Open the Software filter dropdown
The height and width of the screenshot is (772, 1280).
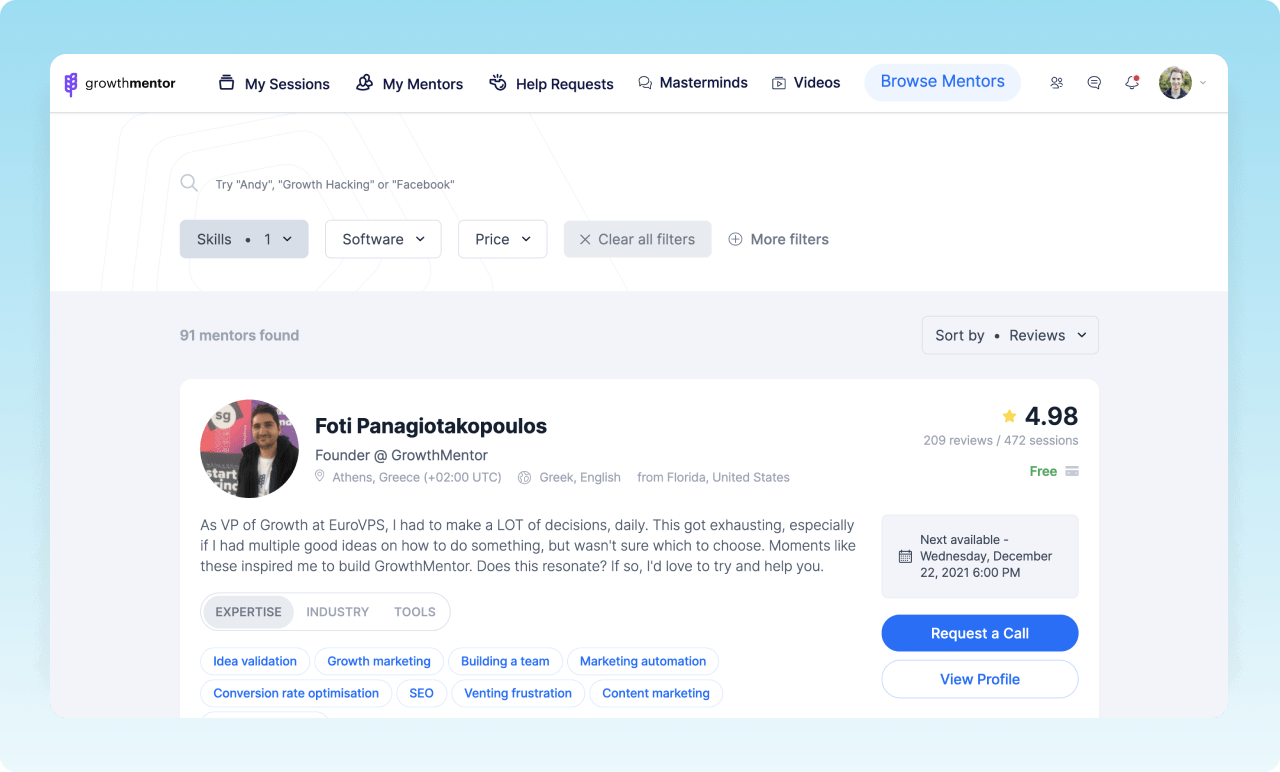coord(383,239)
